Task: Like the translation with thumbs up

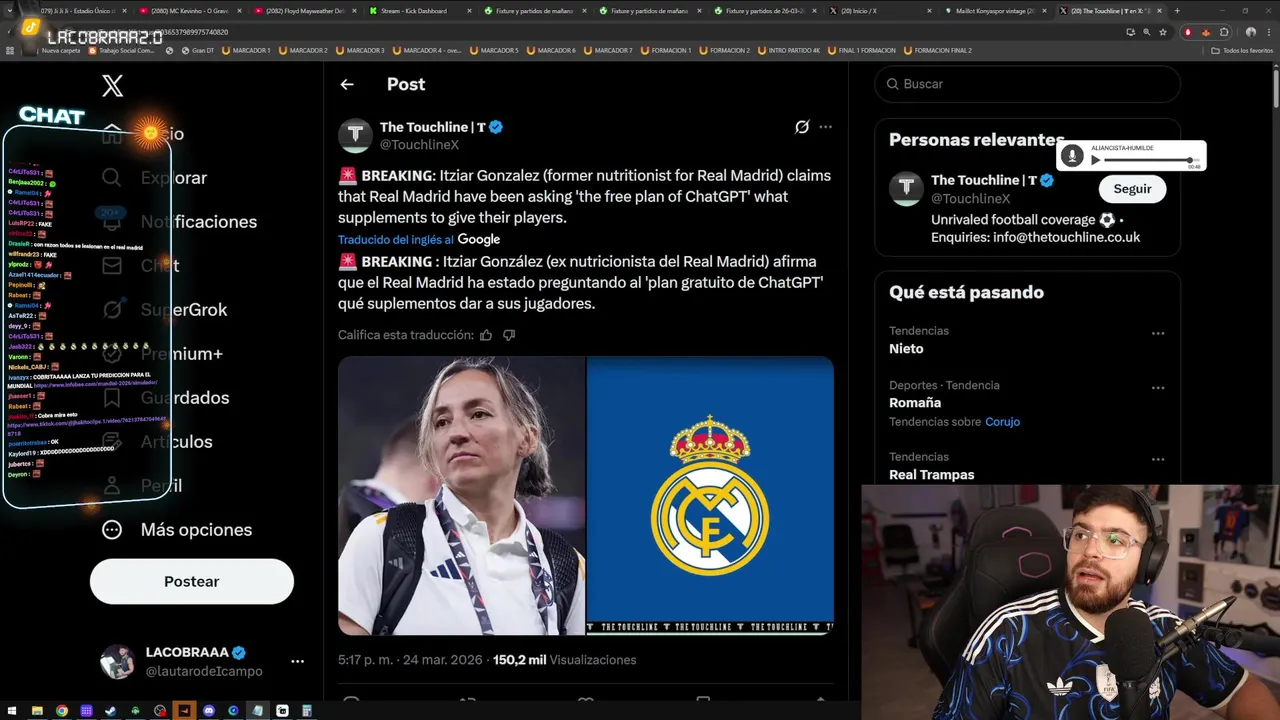Action: point(486,335)
